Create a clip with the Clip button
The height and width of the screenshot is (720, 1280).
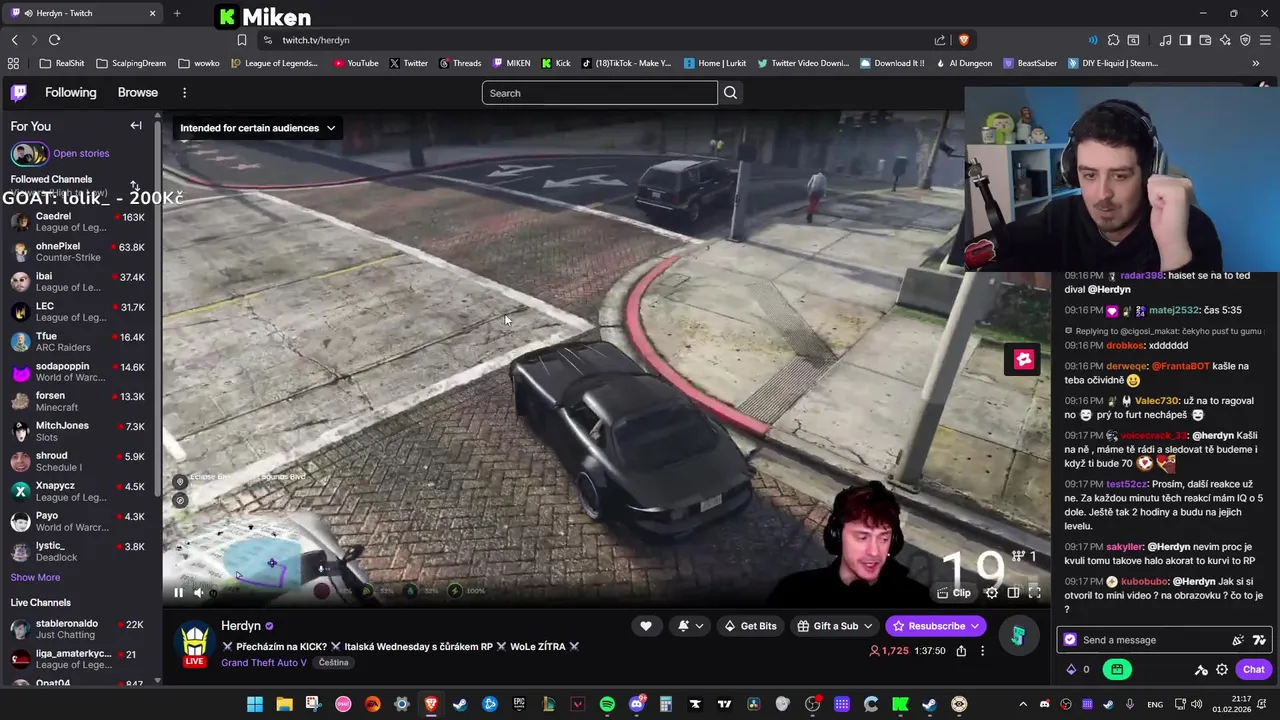click(x=954, y=593)
